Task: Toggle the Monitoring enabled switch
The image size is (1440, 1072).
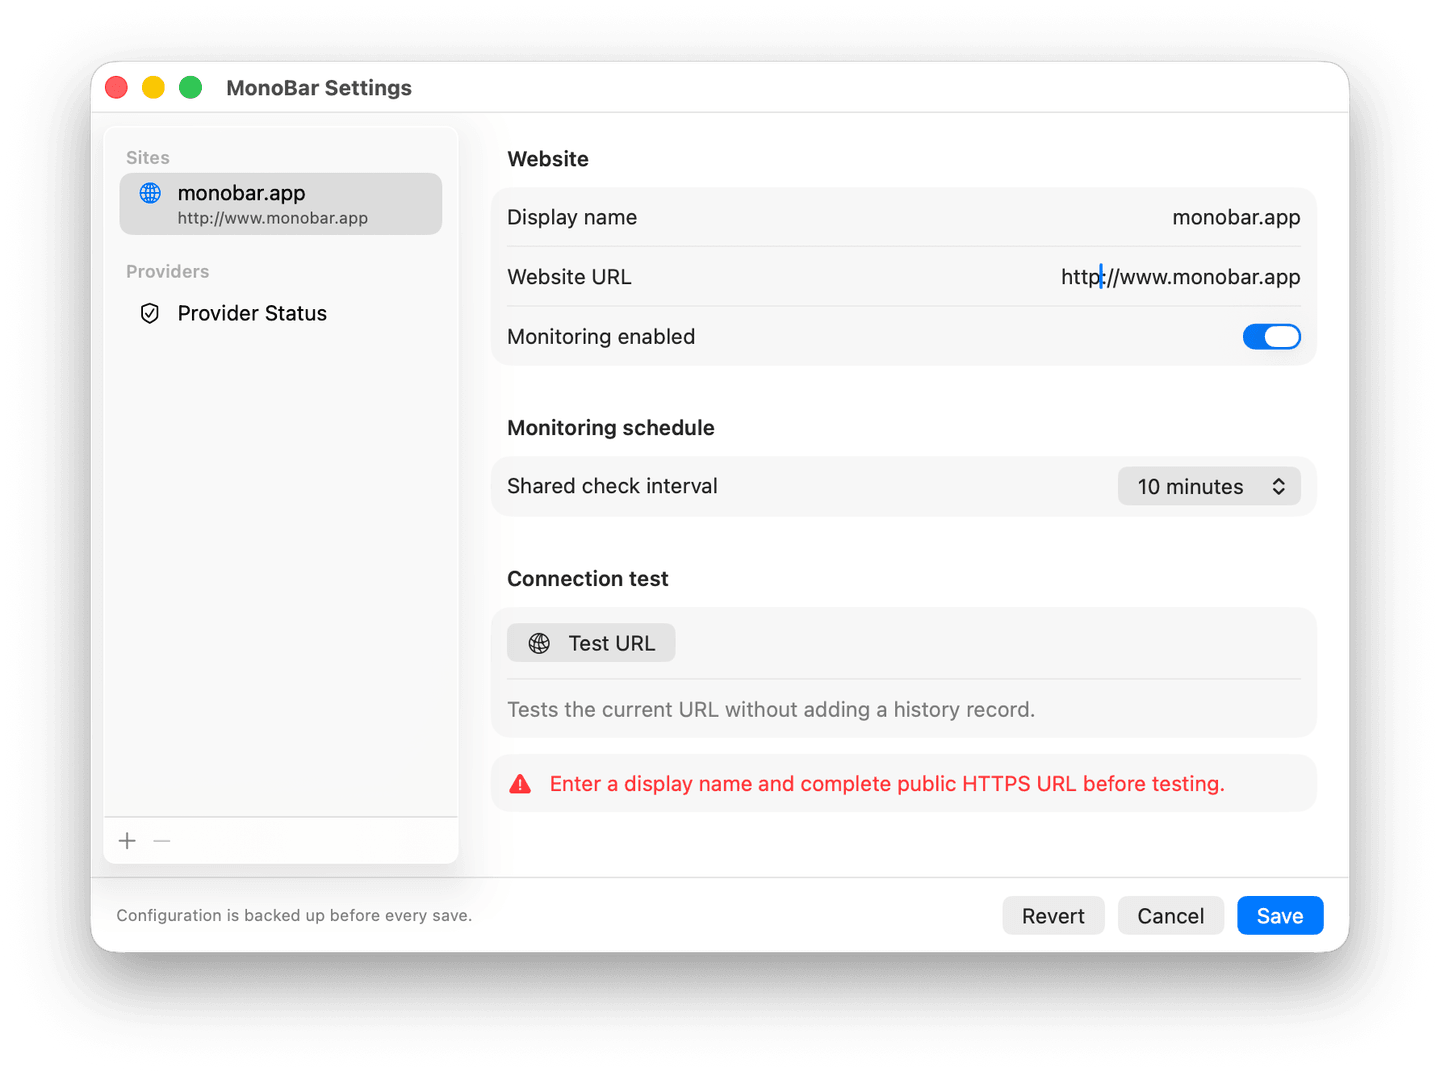Action: tap(1271, 337)
